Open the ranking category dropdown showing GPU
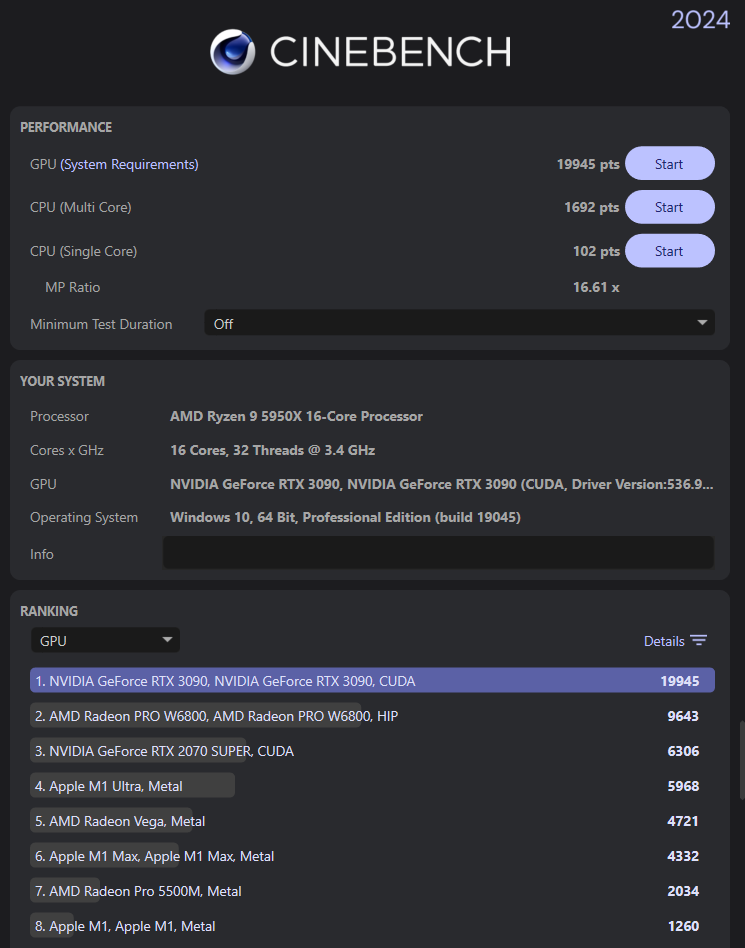The height and width of the screenshot is (948, 745). (x=105, y=640)
